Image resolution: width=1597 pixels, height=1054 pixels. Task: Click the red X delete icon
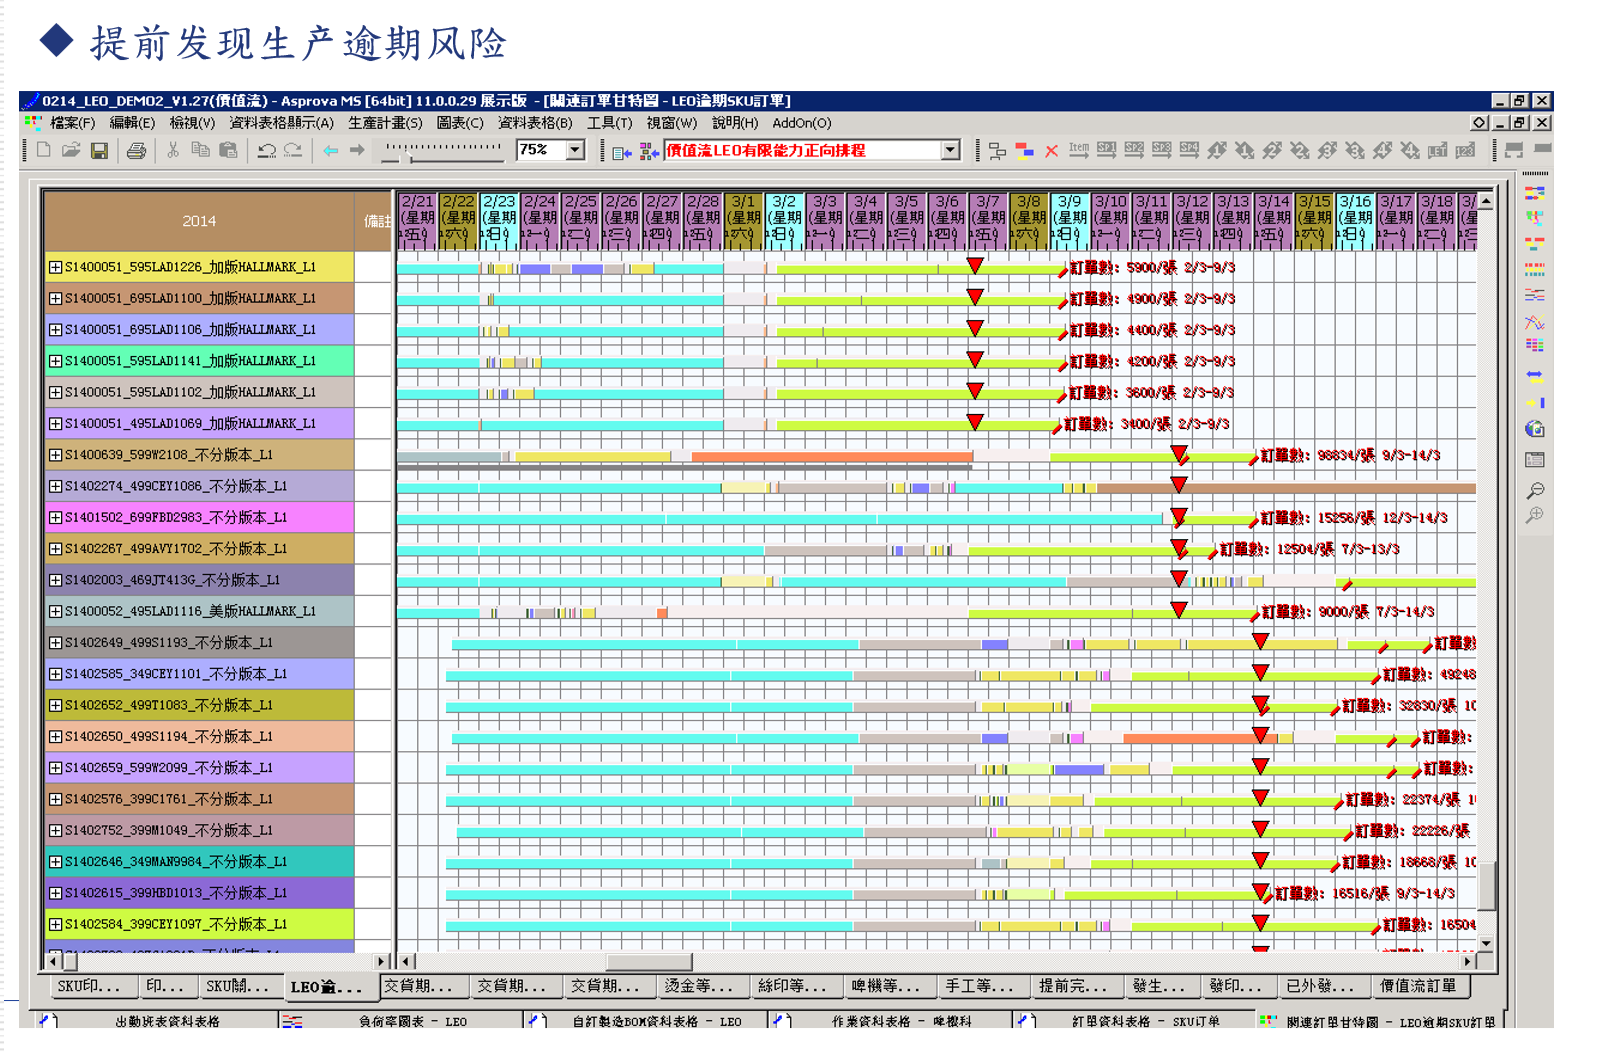pos(1051,151)
